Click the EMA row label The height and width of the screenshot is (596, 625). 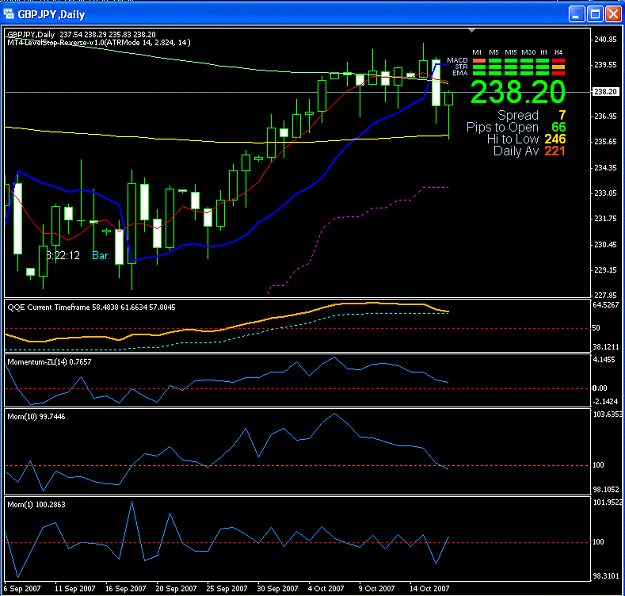coord(460,73)
